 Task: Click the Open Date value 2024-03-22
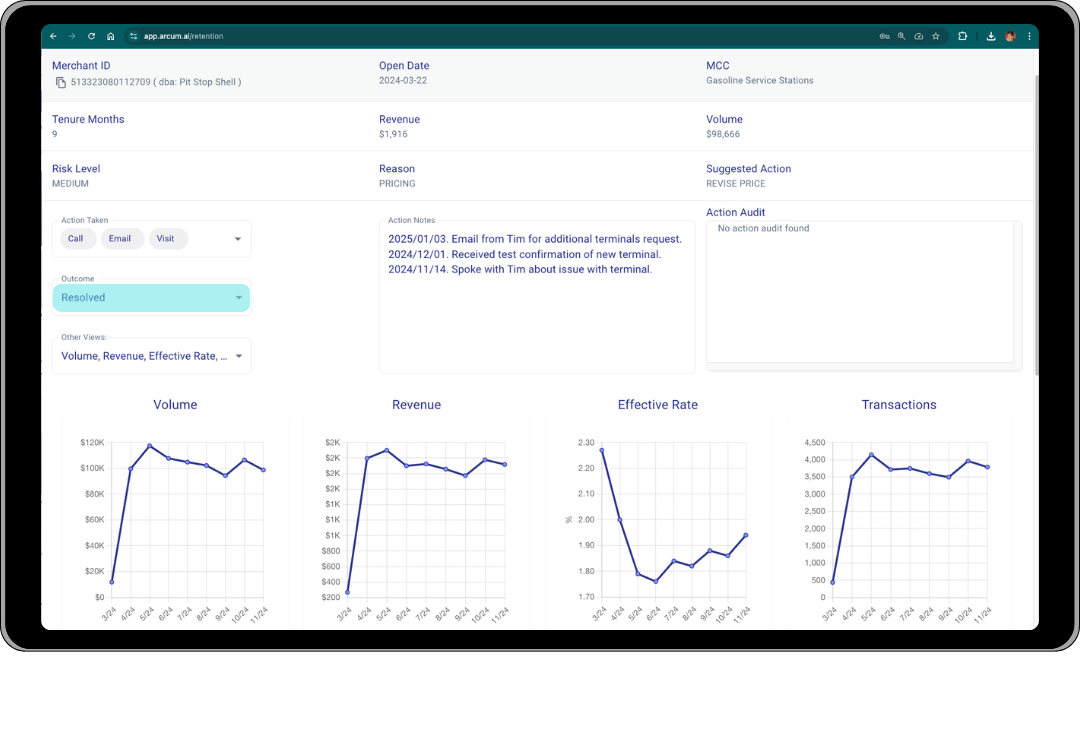[x=403, y=81]
